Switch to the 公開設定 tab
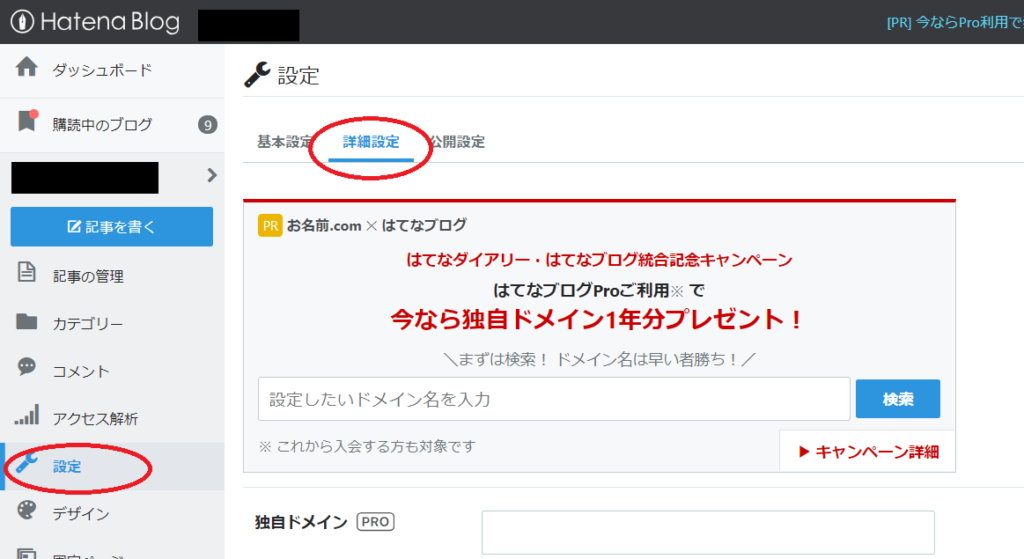The width and height of the screenshot is (1024, 559). tap(457, 142)
